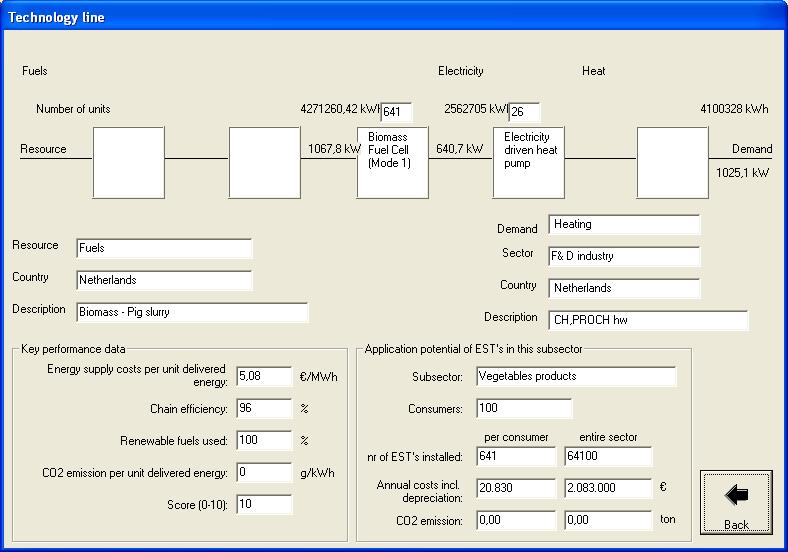Click the heat pump units field showing 26
788x552 pixels.
click(x=524, y=112)
